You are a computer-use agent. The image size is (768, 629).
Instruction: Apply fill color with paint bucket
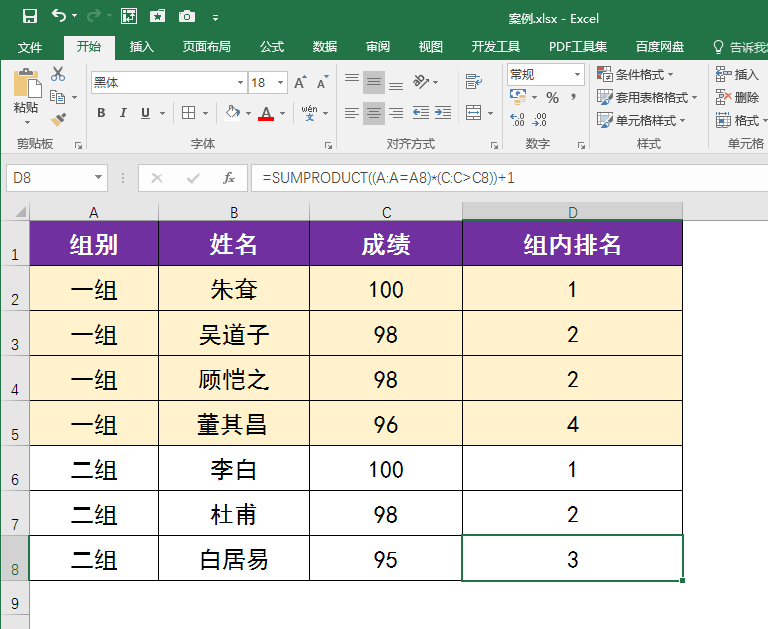pos(232,113)
